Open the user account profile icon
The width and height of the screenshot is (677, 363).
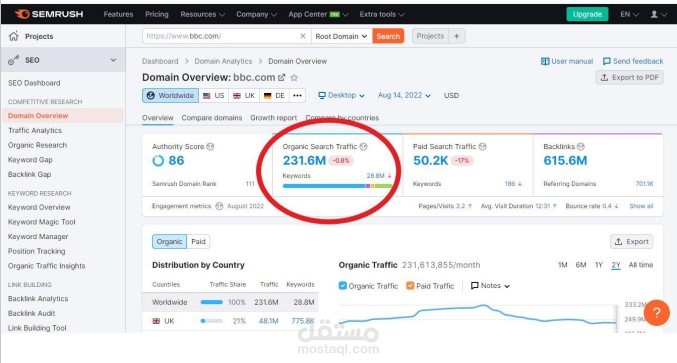coord(654,14)
